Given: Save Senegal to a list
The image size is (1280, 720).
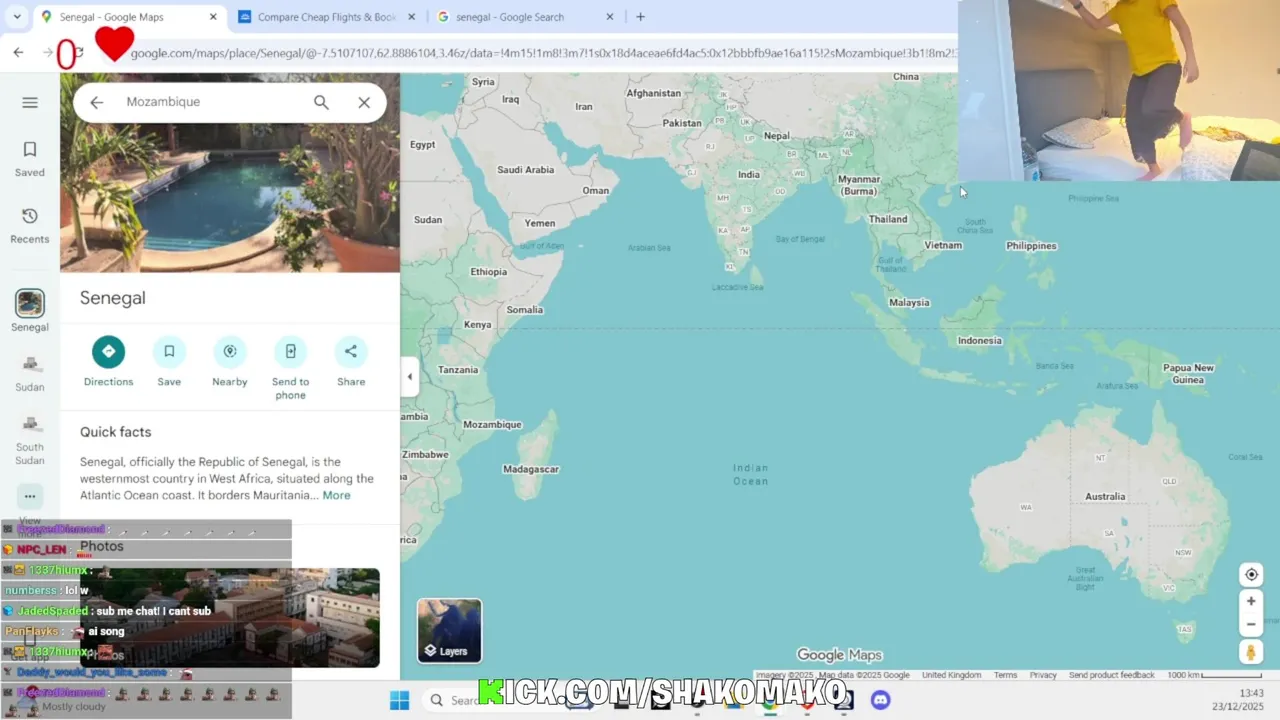Looking at the screenshot, I should coord(169,362).
